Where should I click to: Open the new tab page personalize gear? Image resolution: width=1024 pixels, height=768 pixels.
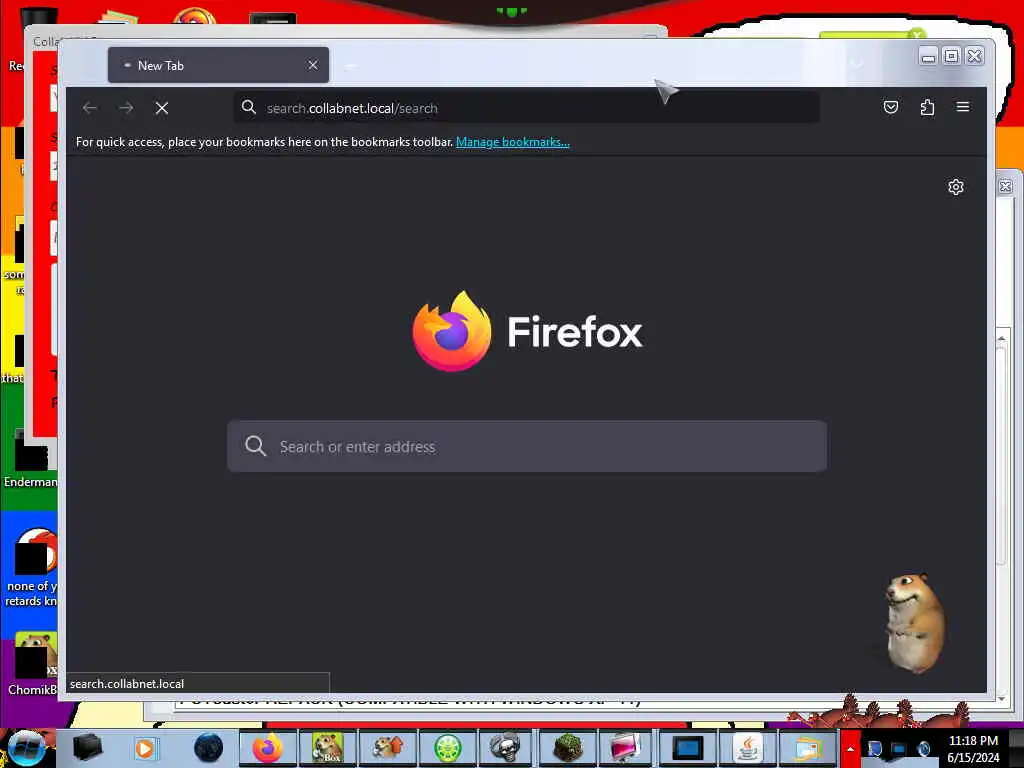[x=955, y=187]
